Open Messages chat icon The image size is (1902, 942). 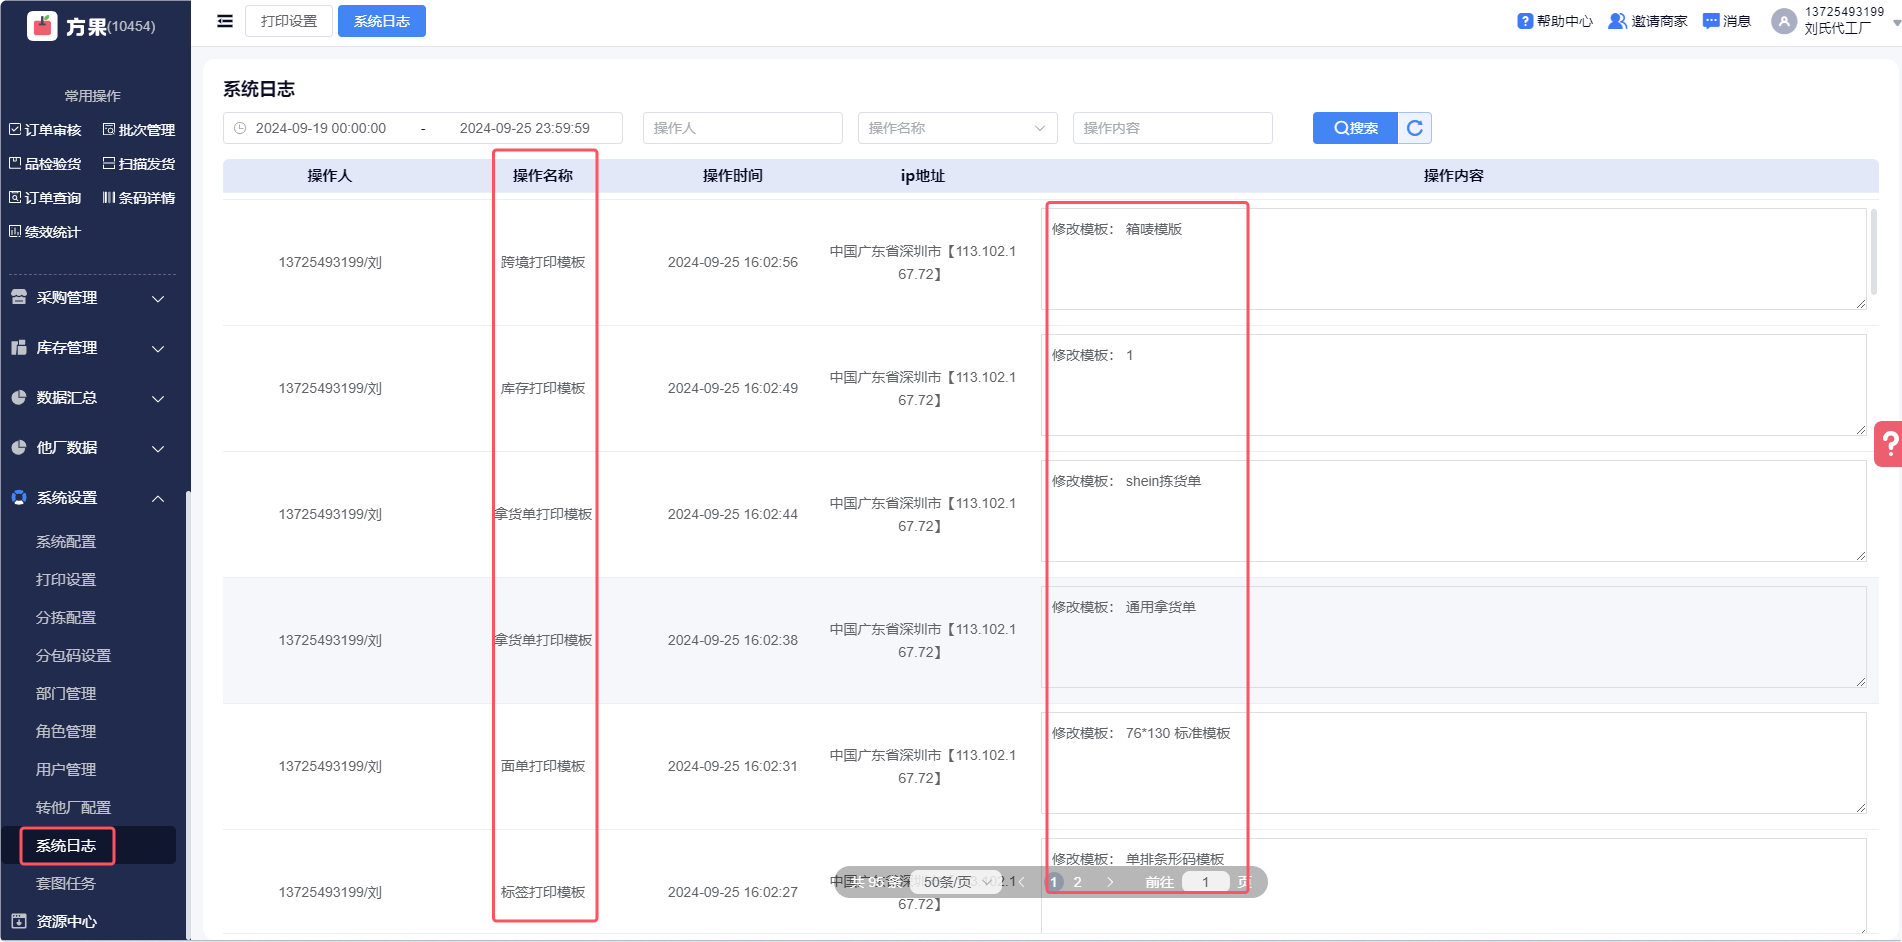point(1711,21)
